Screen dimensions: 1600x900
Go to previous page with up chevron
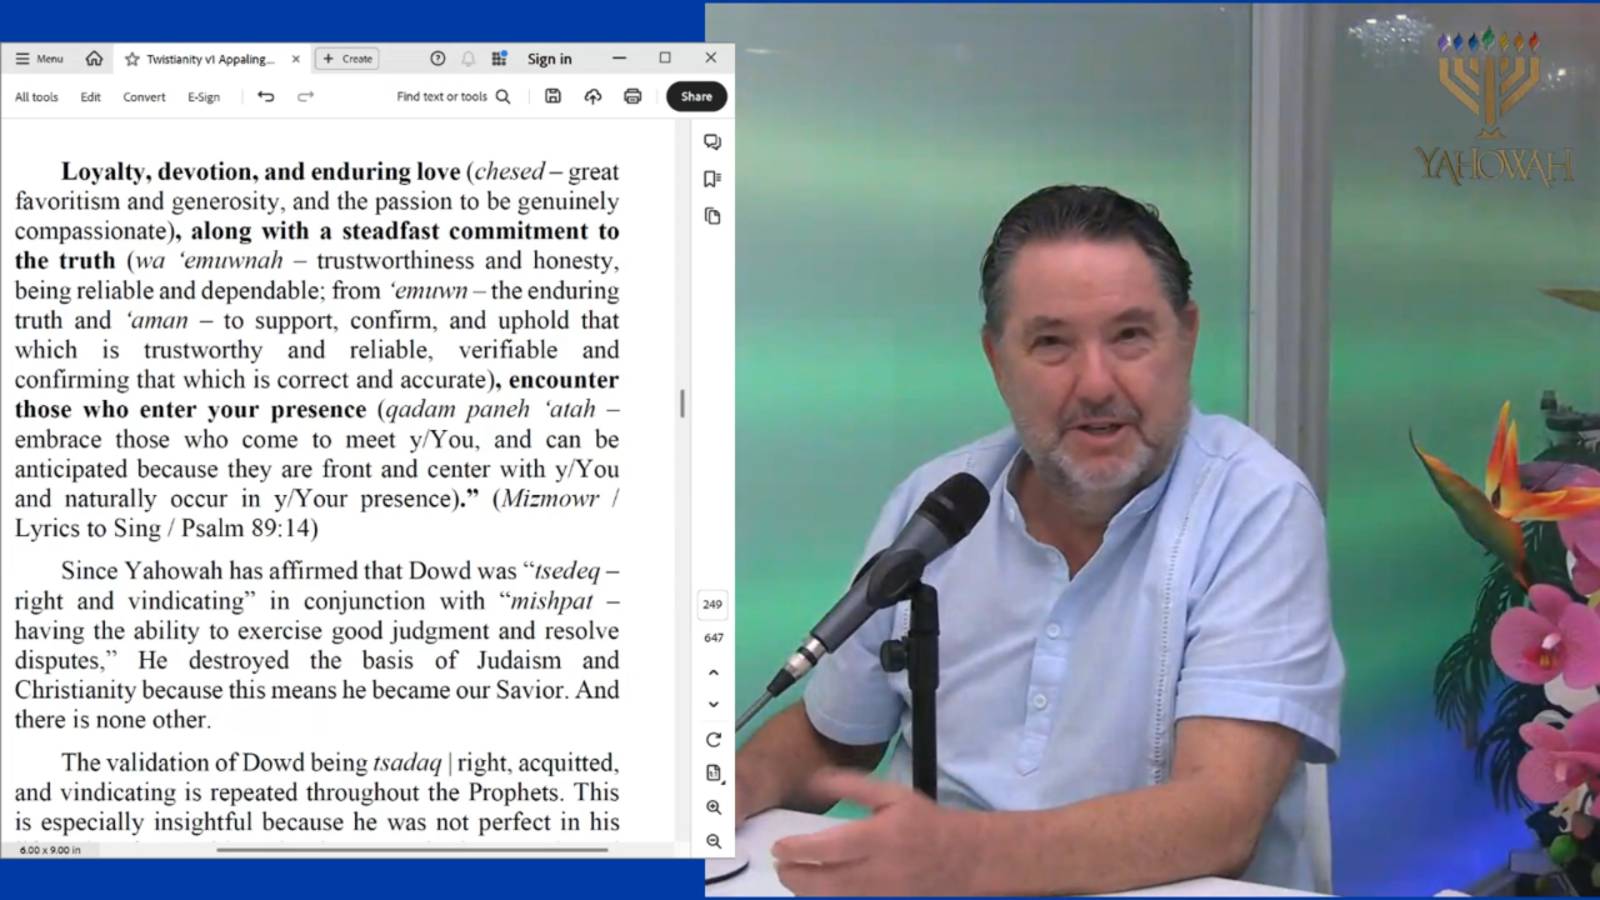tap(713, 673)
